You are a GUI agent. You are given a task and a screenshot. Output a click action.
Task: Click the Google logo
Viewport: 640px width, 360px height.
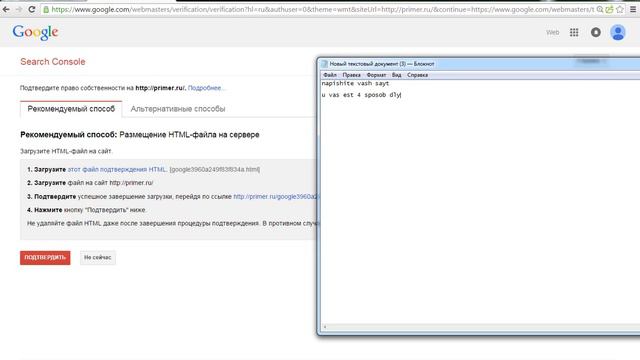click(35, 32)
